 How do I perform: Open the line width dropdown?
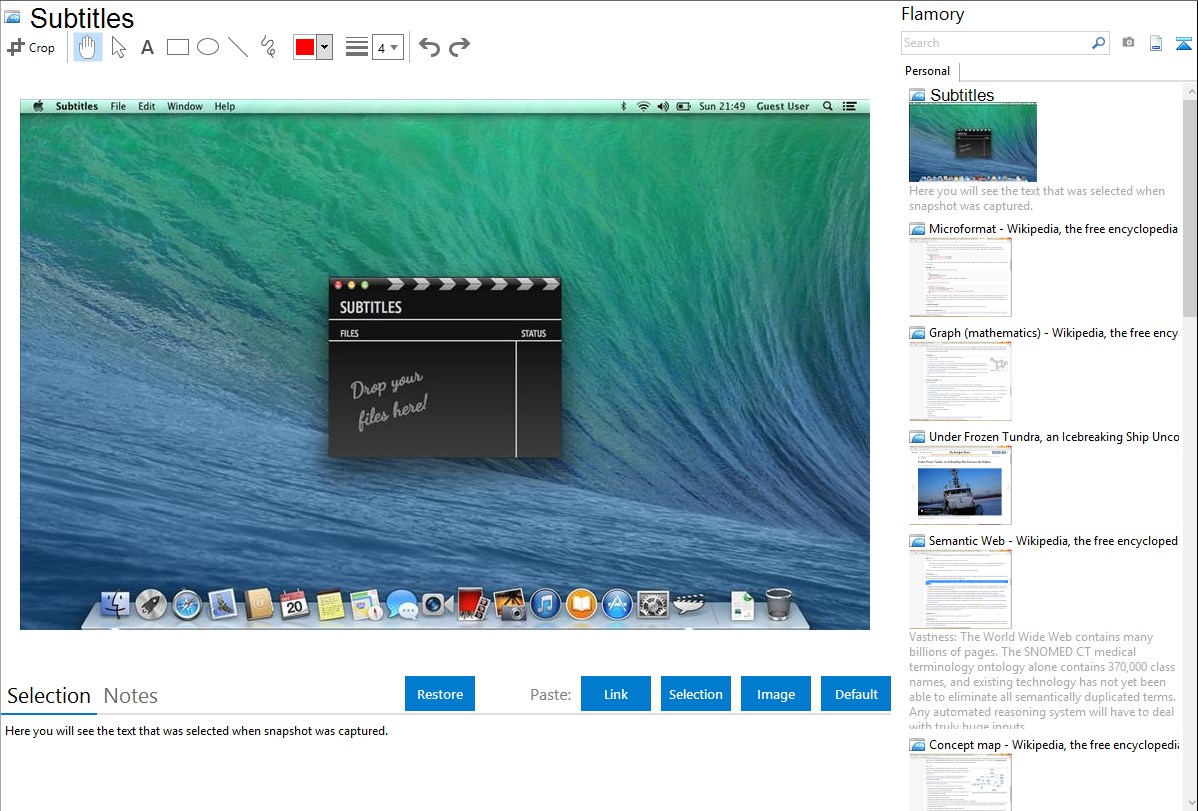point(387,47)
